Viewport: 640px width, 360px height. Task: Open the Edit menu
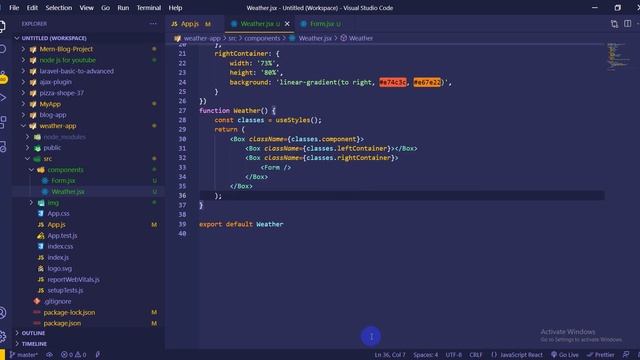click(x=32, y=8)
